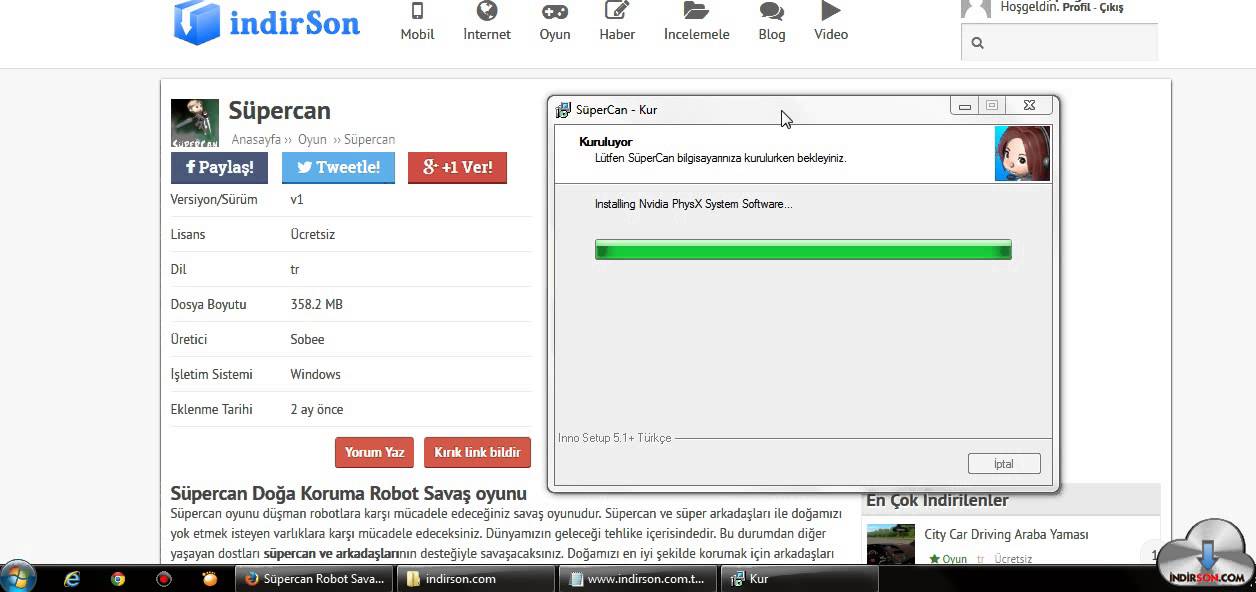Open the Haber news category
The image size is (1256, 592).
point(617,22)
